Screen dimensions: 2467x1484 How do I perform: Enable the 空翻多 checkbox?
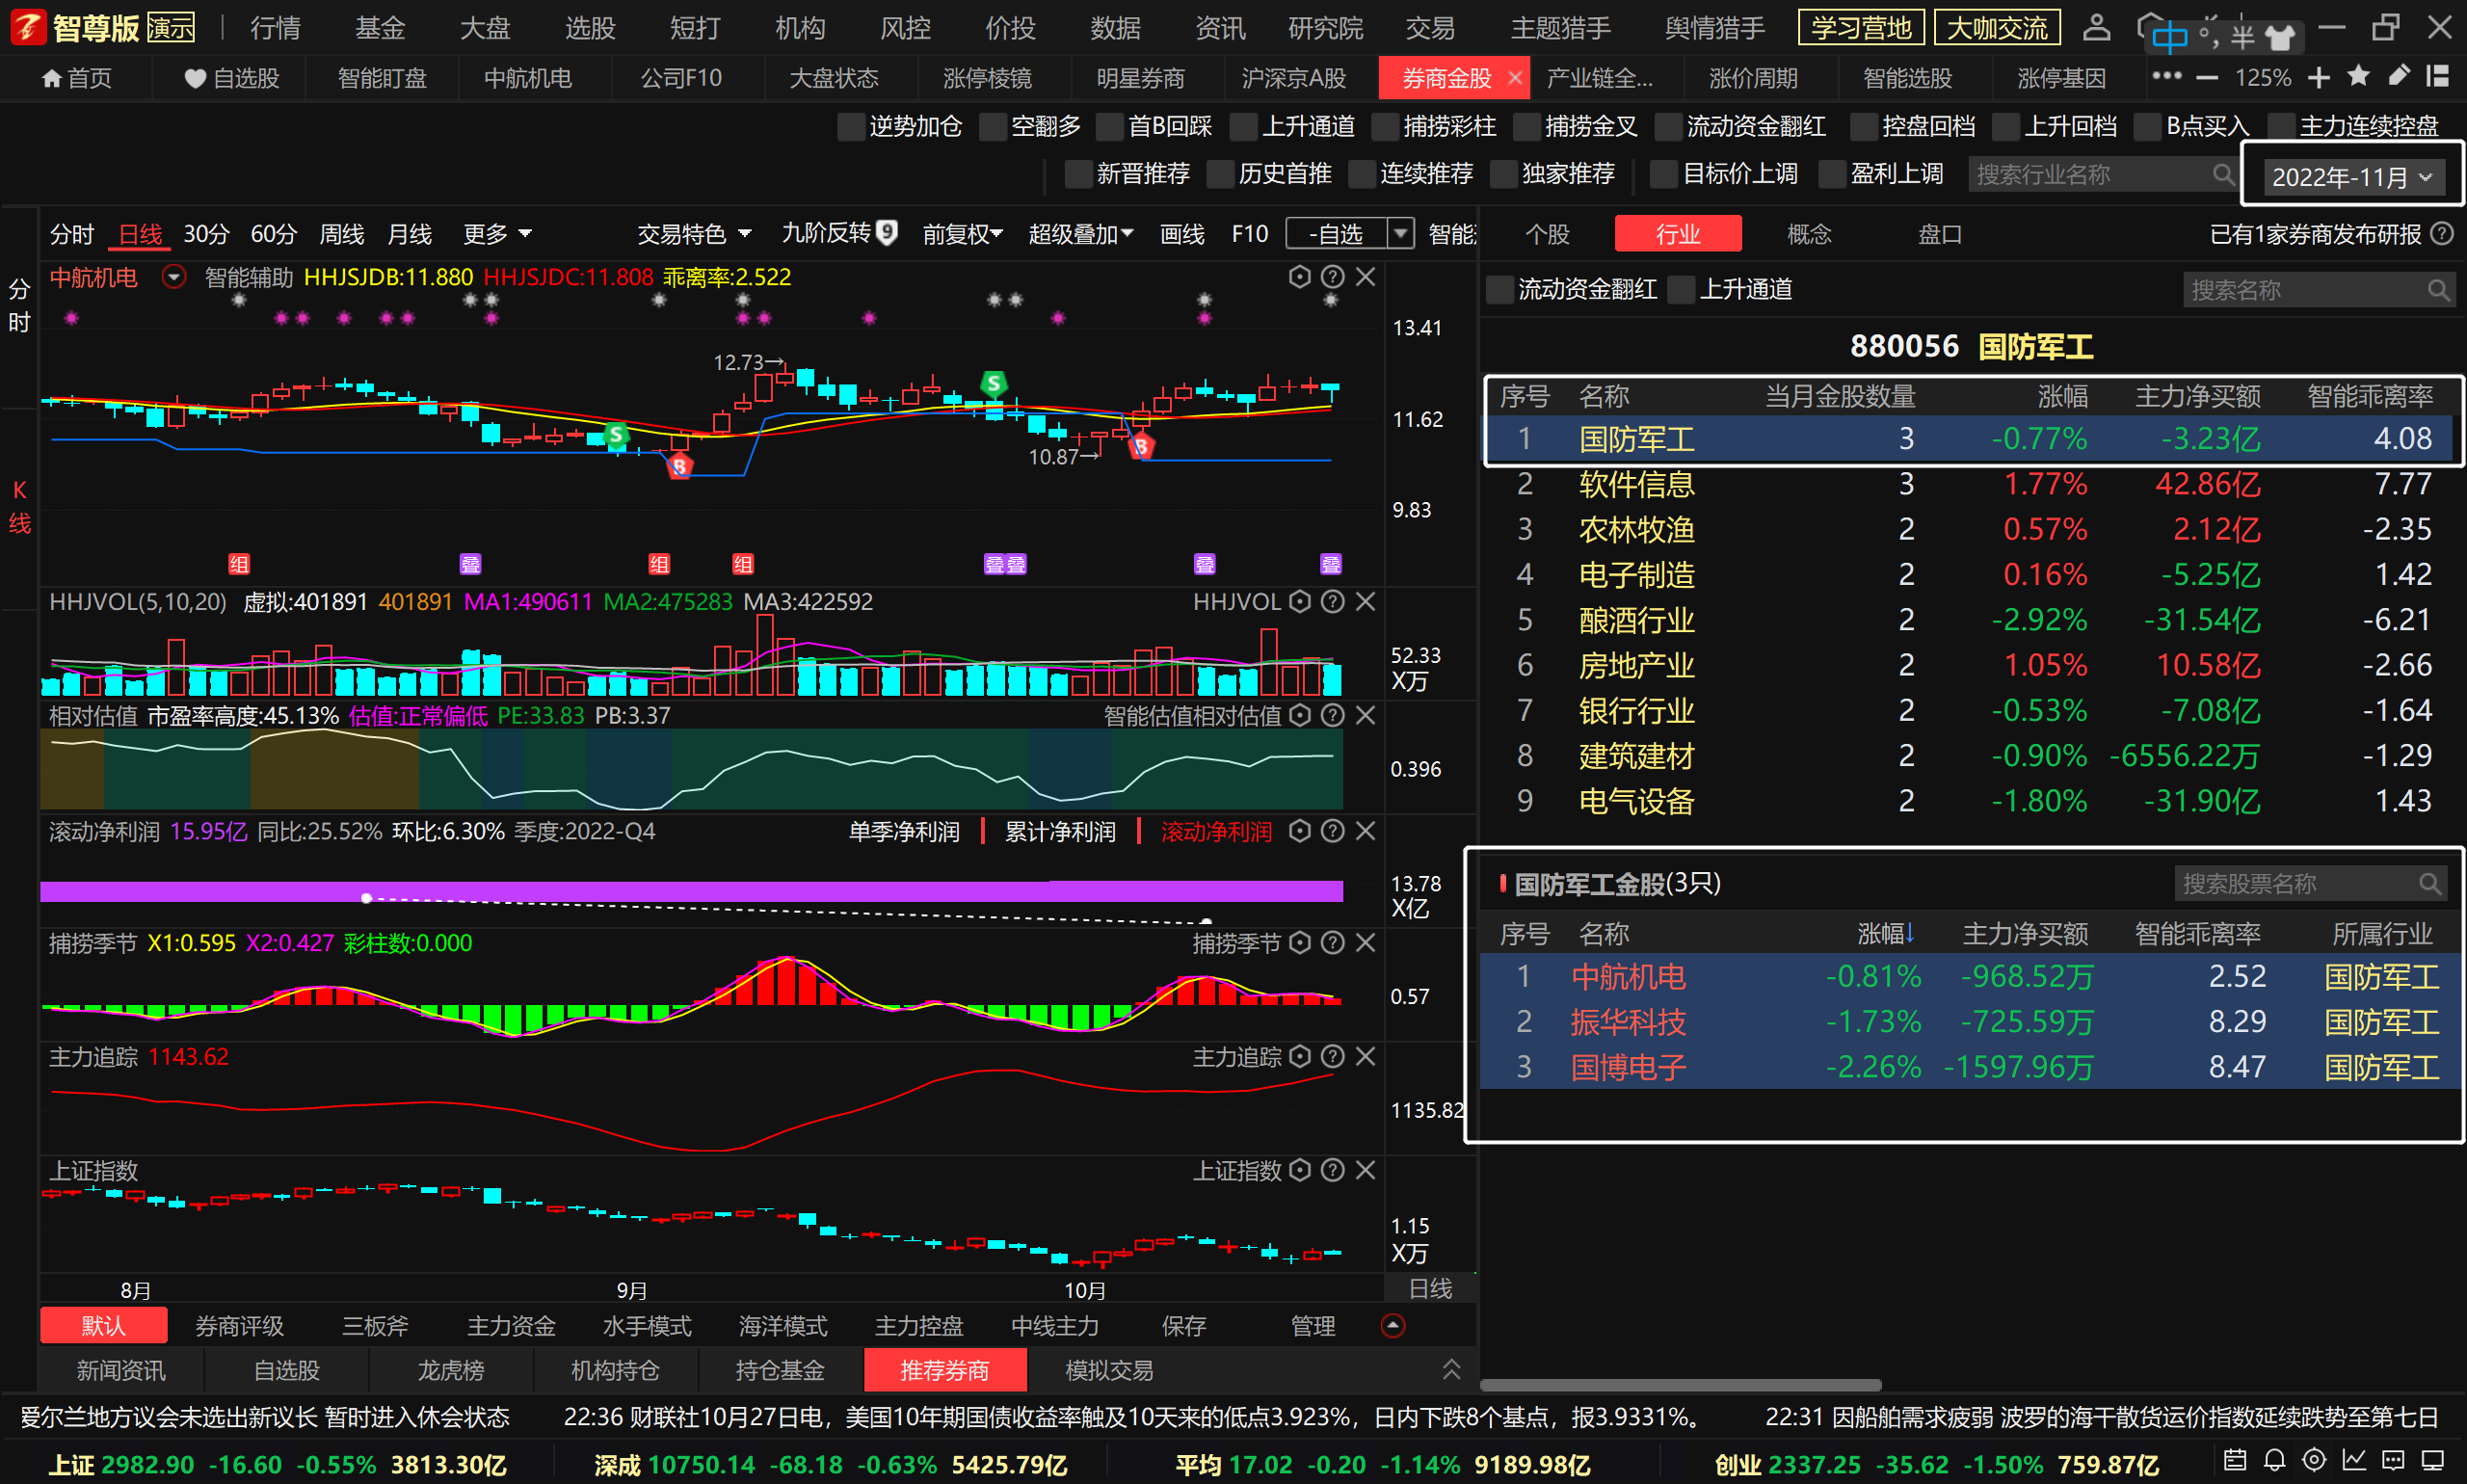[992, 127]
